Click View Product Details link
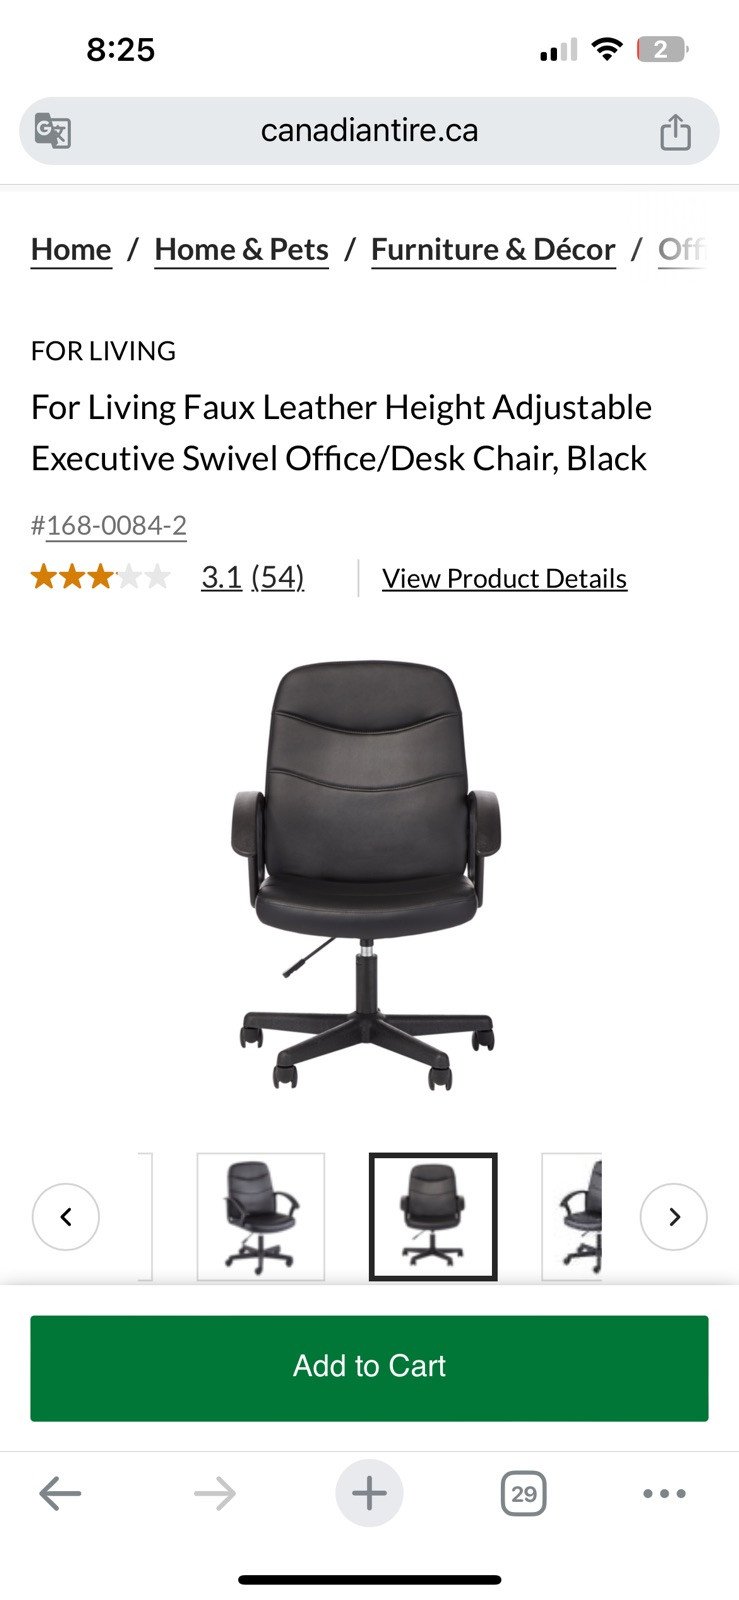 point(505,579)
